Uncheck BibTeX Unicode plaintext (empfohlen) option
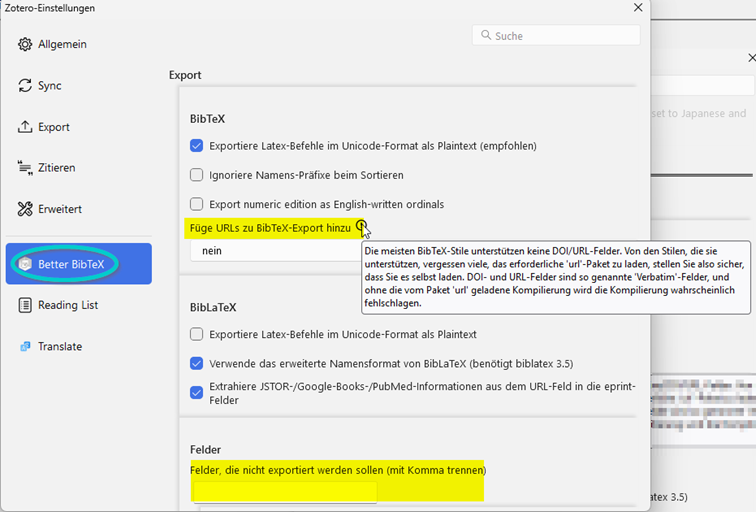Viewport: 756px width, 512px height. coord(196,146)
